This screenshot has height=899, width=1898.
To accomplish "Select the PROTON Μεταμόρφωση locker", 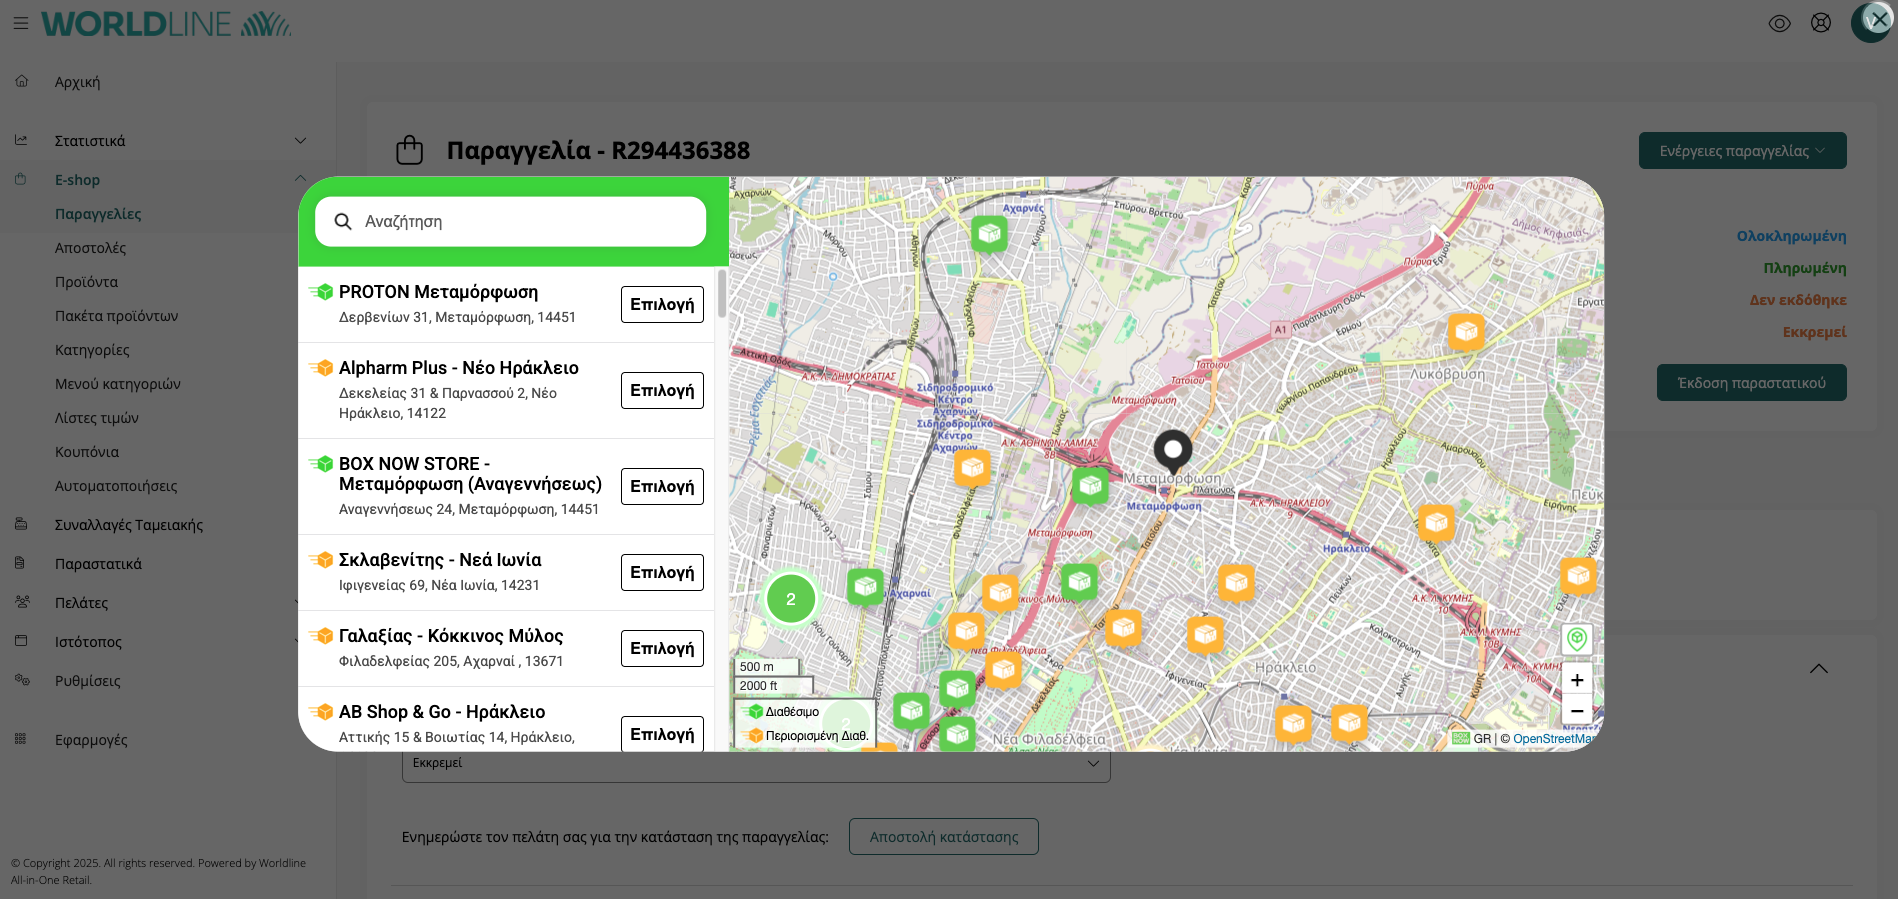I will pos(661,304).
